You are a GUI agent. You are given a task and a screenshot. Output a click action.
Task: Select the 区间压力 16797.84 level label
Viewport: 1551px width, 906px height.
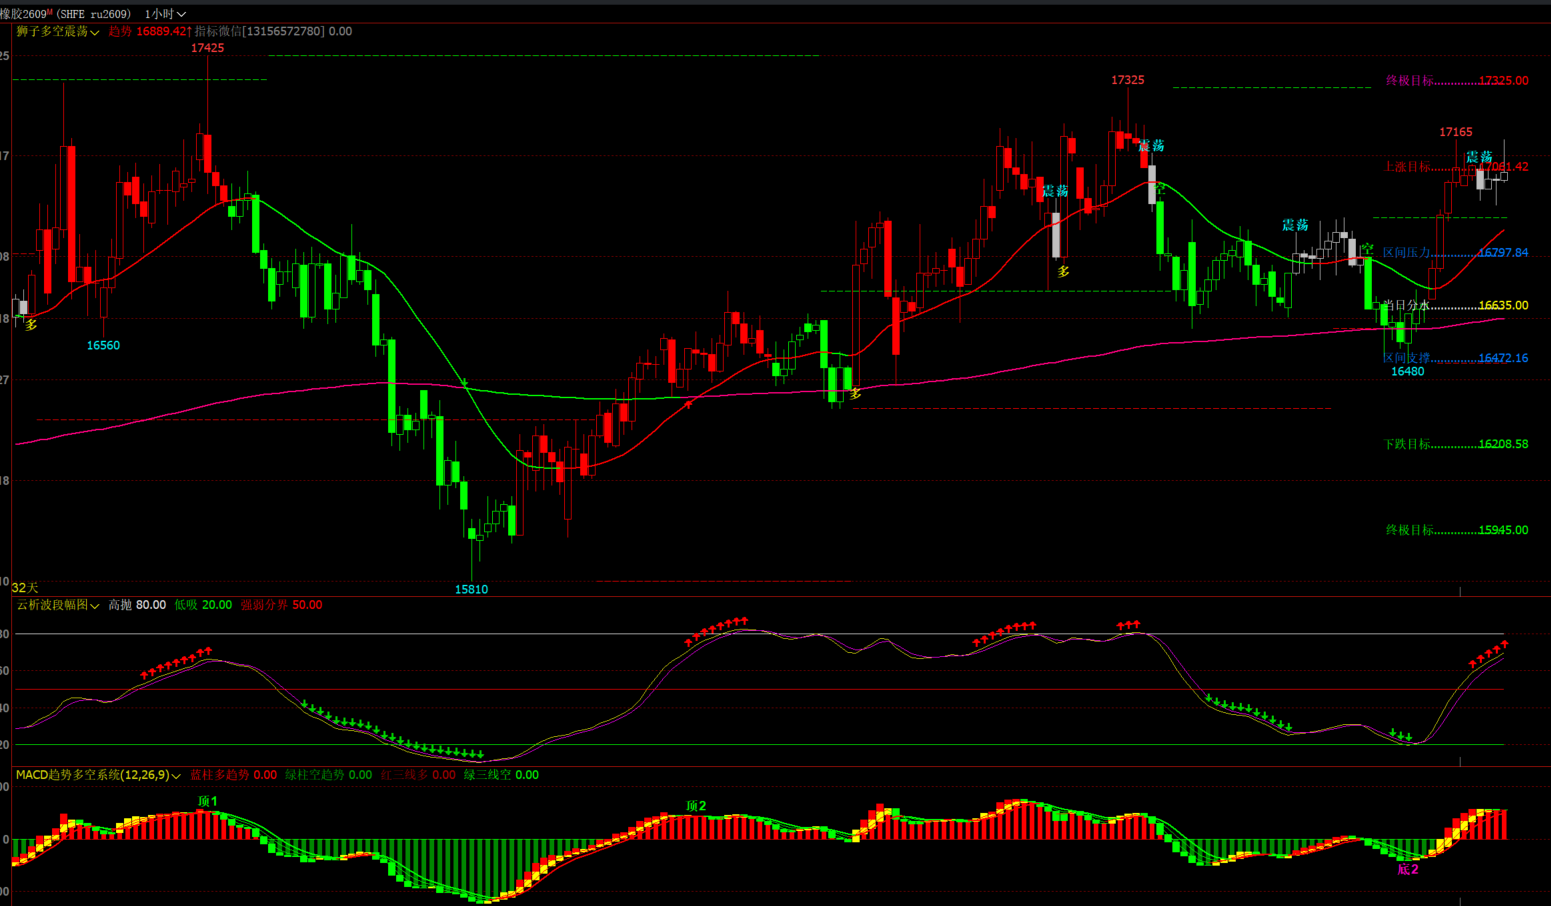(x=1455, y=253)
